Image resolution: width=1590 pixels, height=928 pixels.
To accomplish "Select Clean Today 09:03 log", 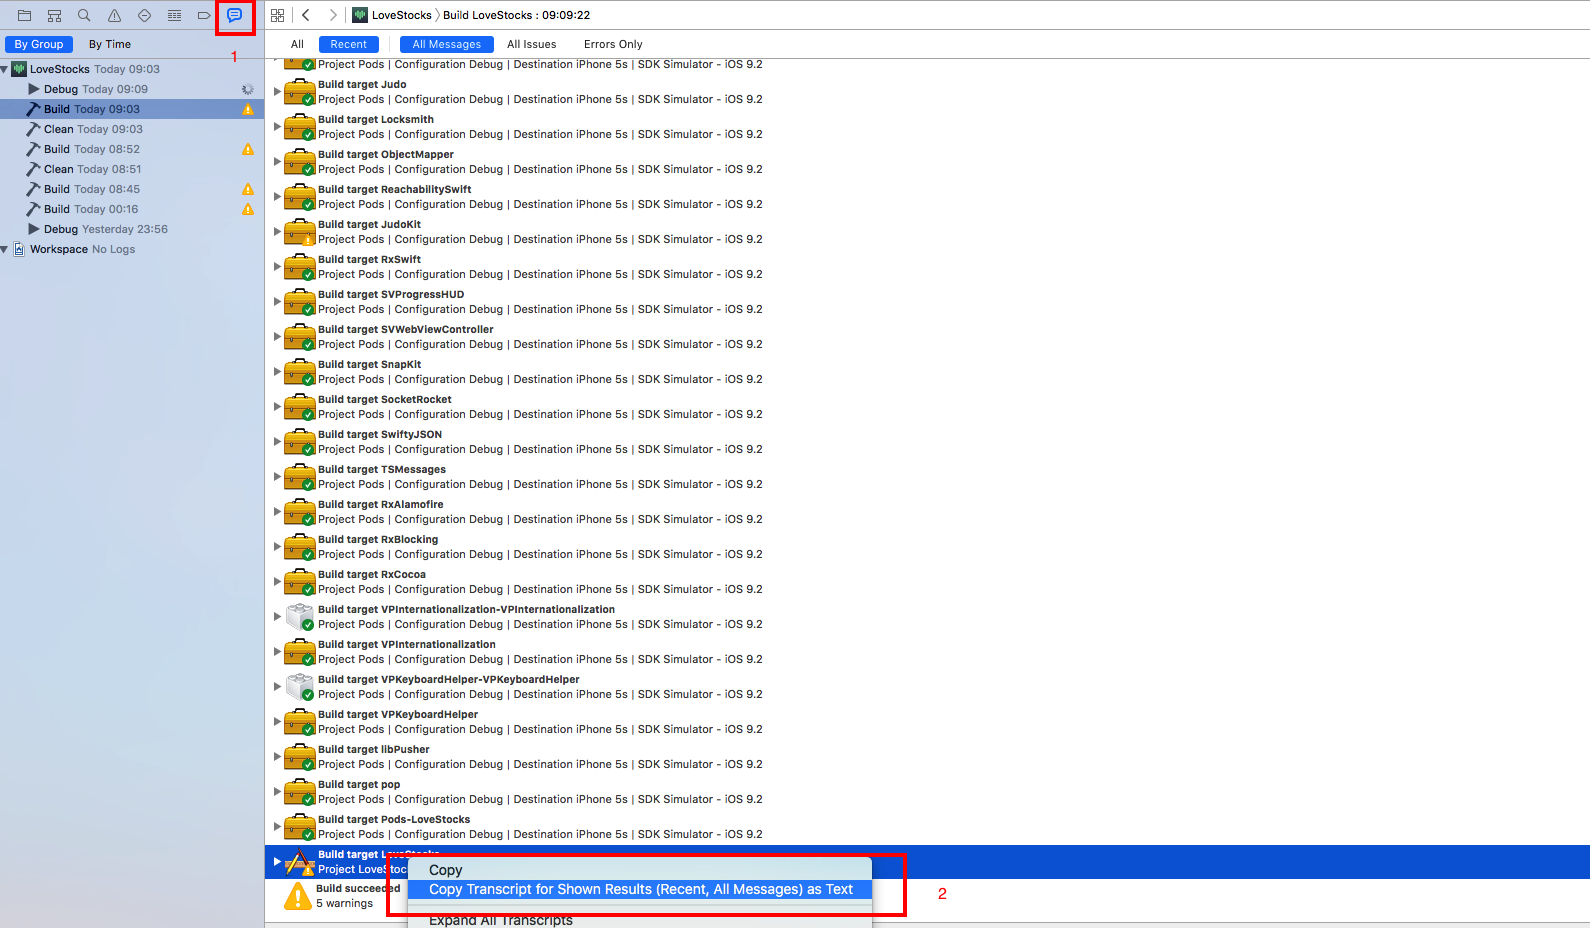I will (132, 129).
